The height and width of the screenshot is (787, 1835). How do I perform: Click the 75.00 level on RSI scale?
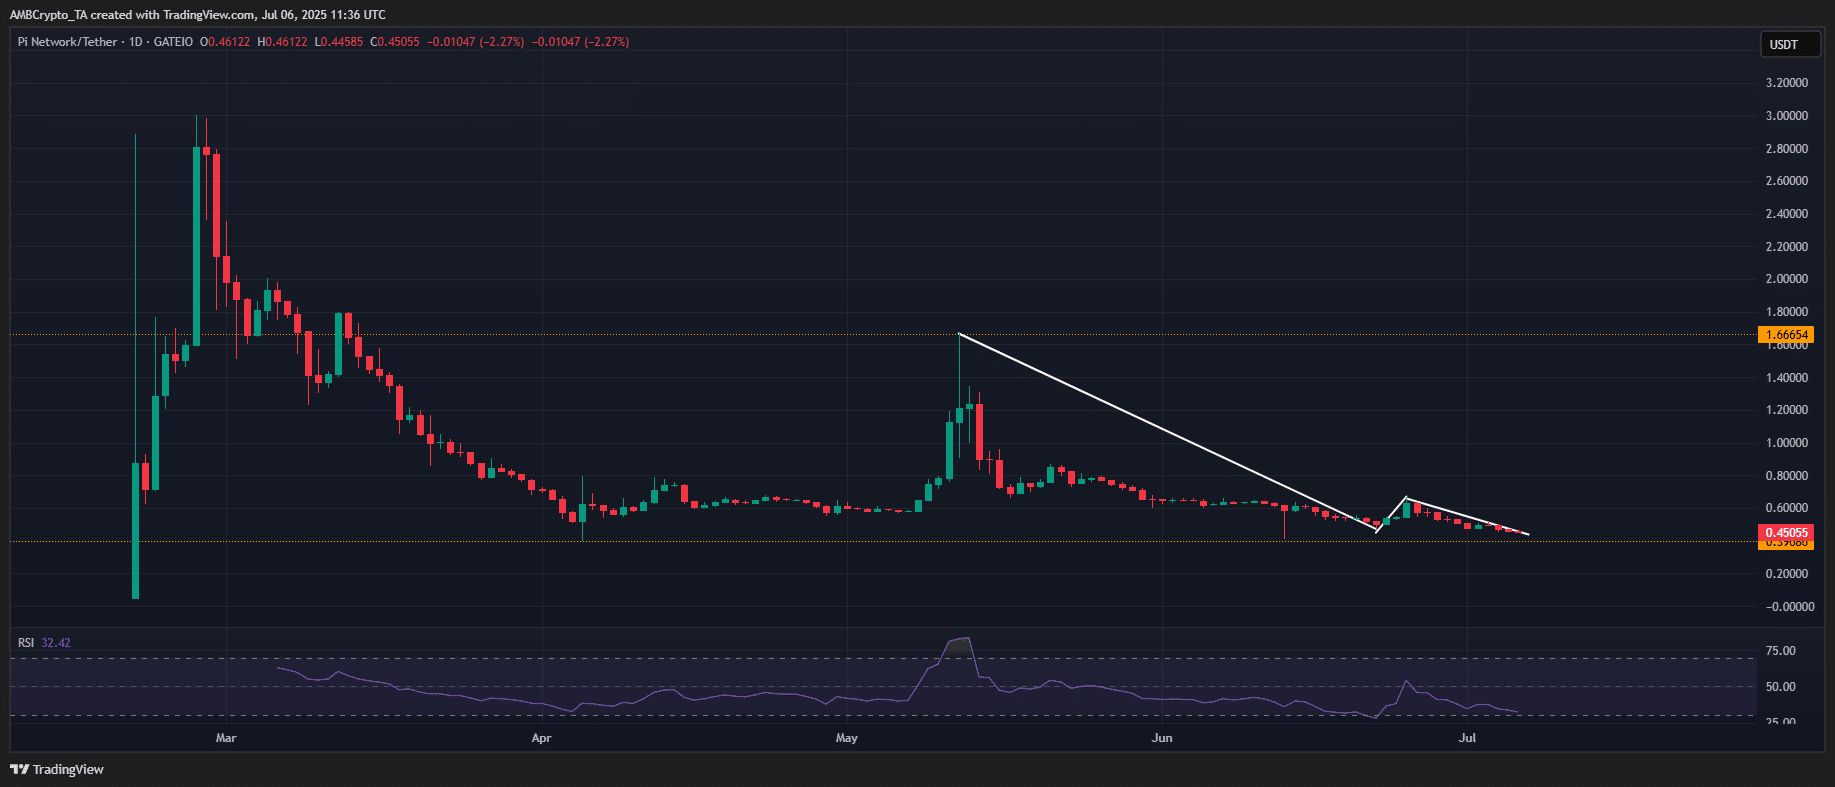pyautogui.click(x=1780, y=651)
